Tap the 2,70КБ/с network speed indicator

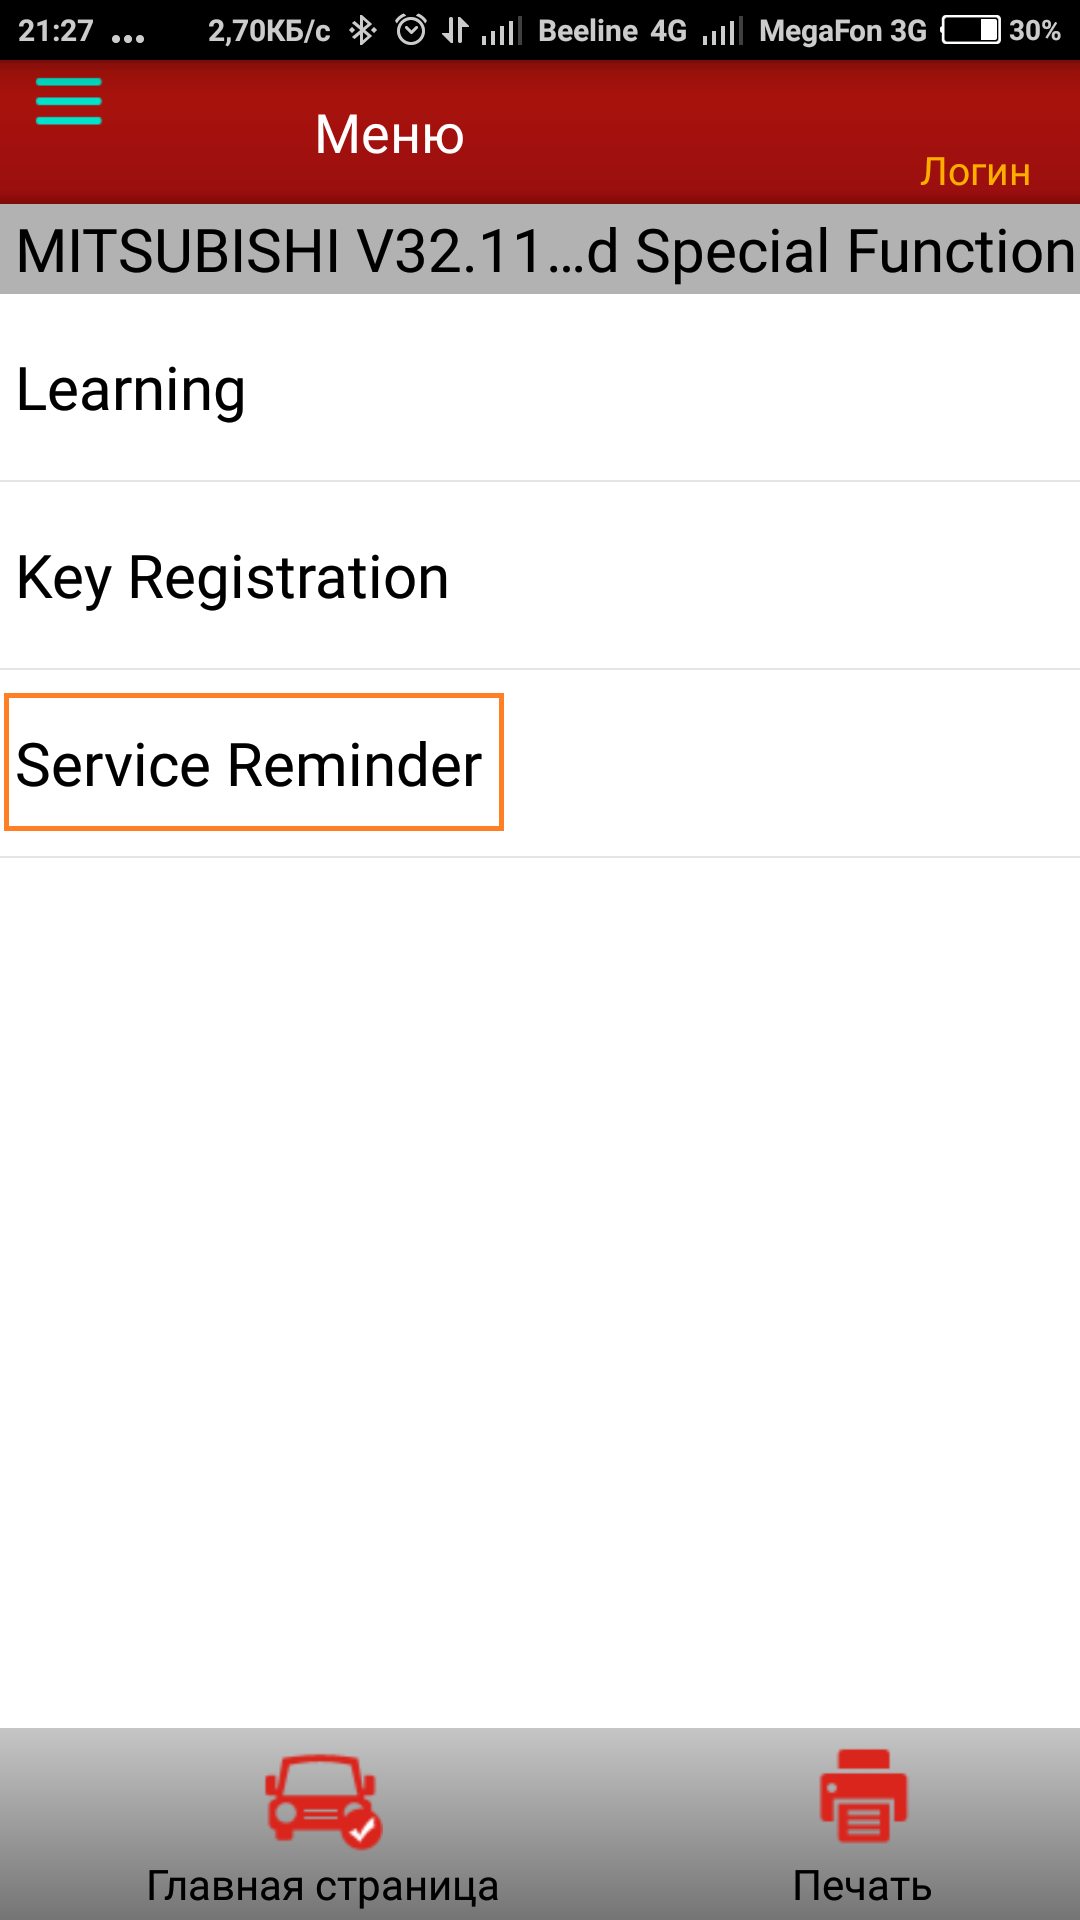[x=269, y=31]
